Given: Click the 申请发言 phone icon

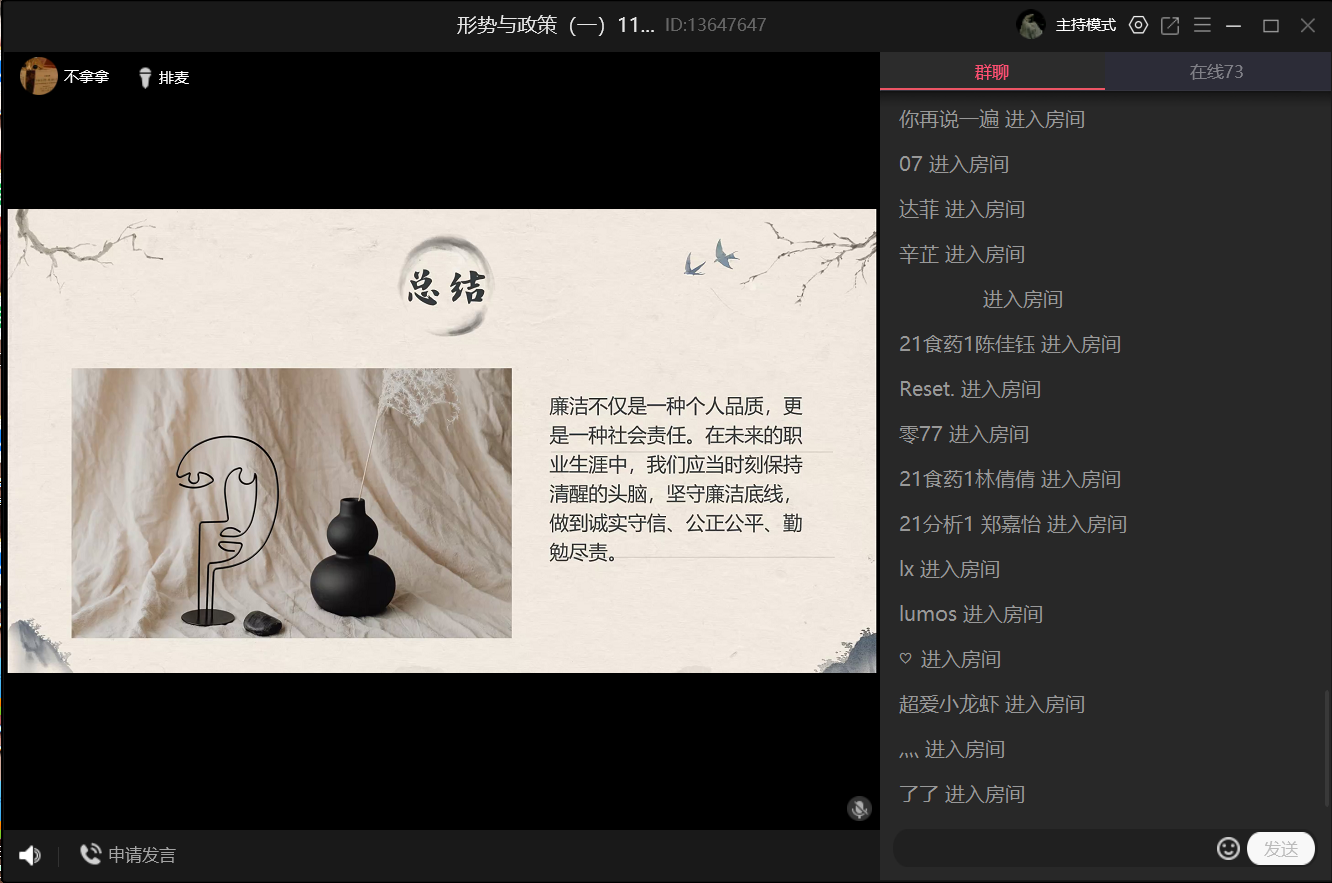Looking at the screenshot, I should pyautogui.click(x=91, y=854).
